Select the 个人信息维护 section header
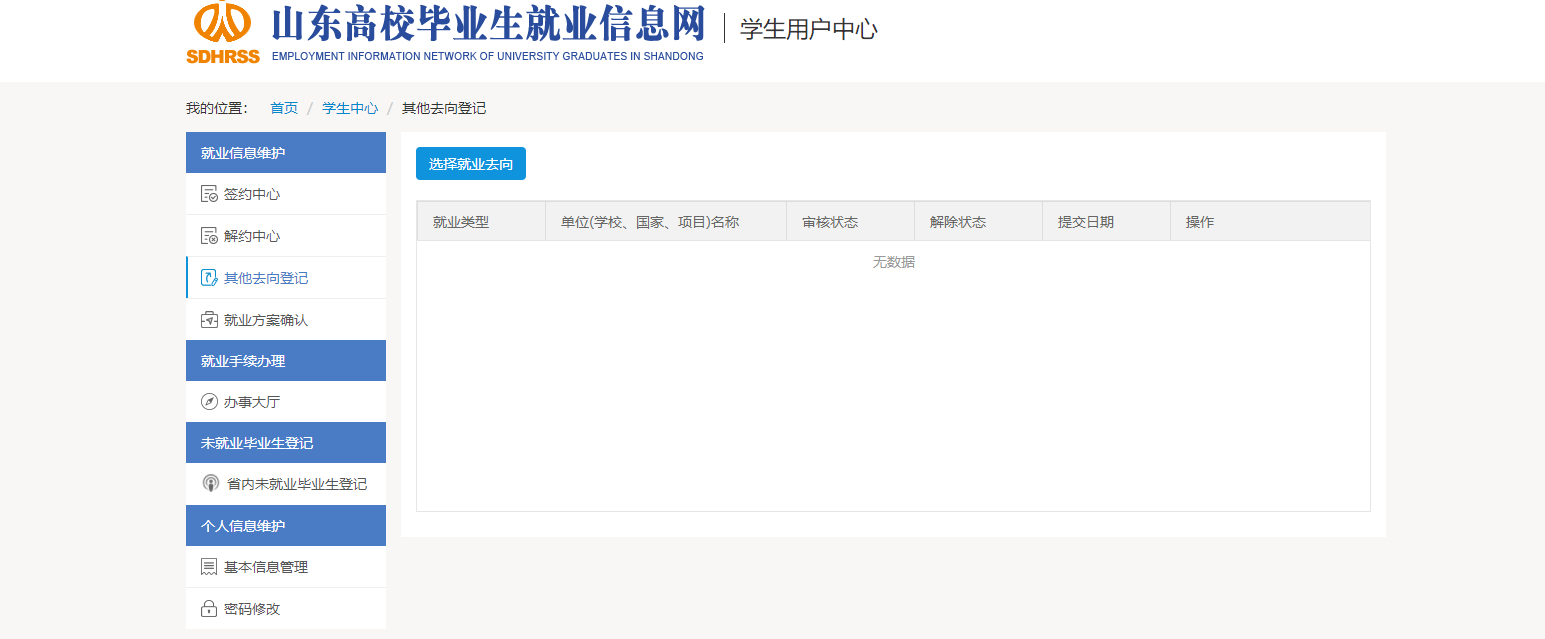Screen dimensions: 1545x639 [286, 526]
